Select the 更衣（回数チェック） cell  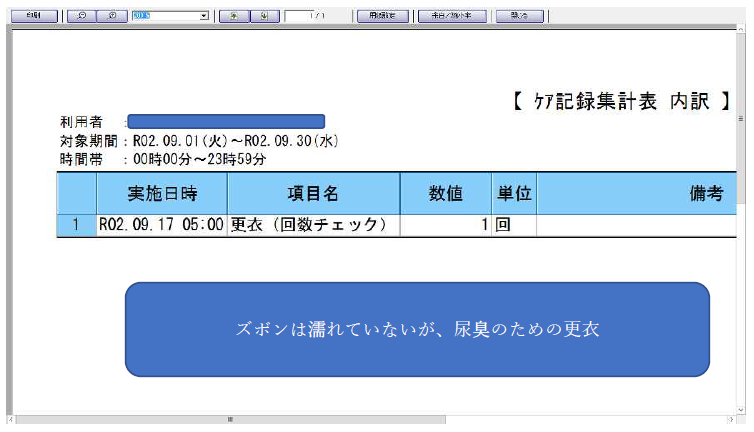click(x=313, y=225)
